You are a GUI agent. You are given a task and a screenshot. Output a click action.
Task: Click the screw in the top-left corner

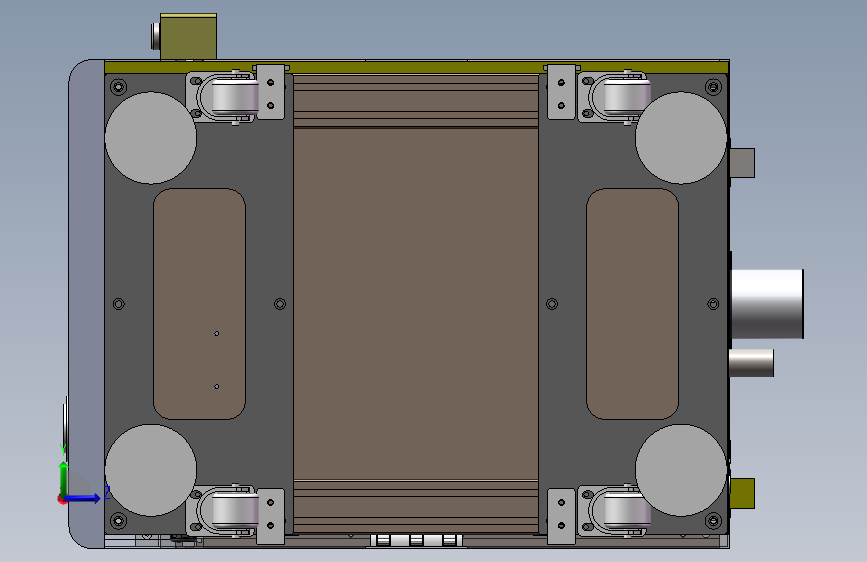coord(118,87)
